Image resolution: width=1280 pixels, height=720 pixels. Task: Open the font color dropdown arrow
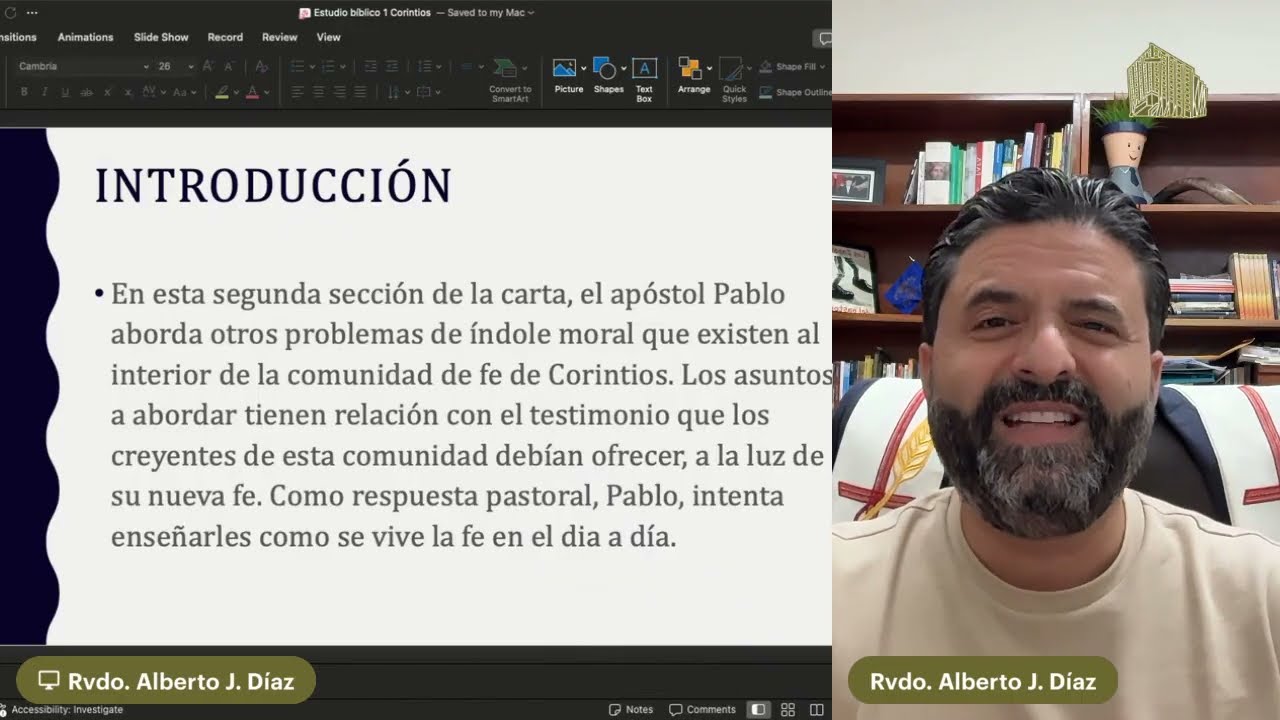coord(267,92)
